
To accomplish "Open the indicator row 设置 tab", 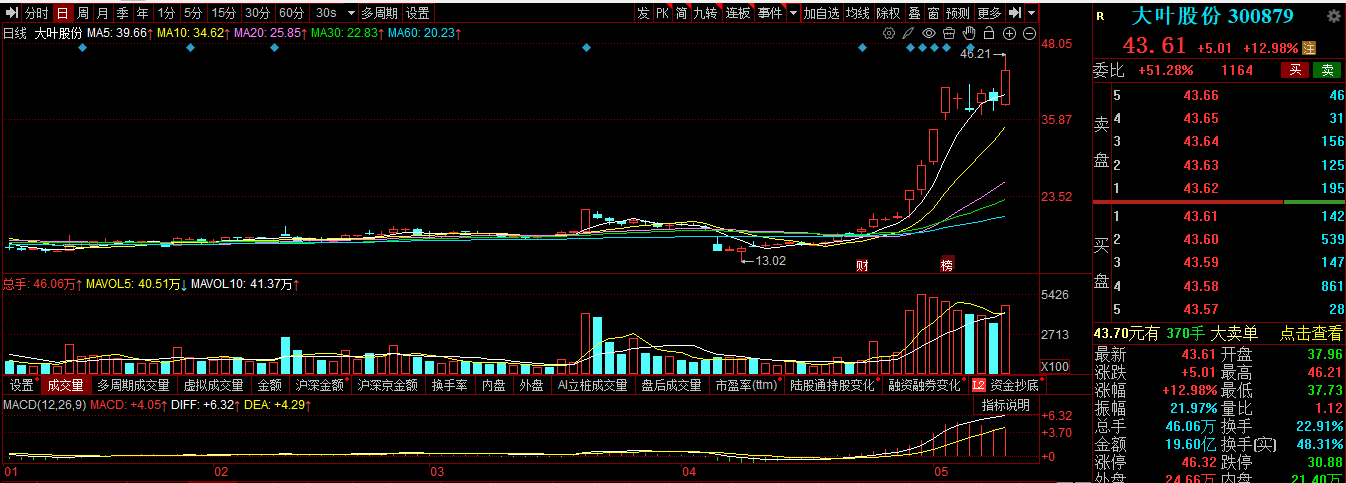I will [x=21, y=385].
